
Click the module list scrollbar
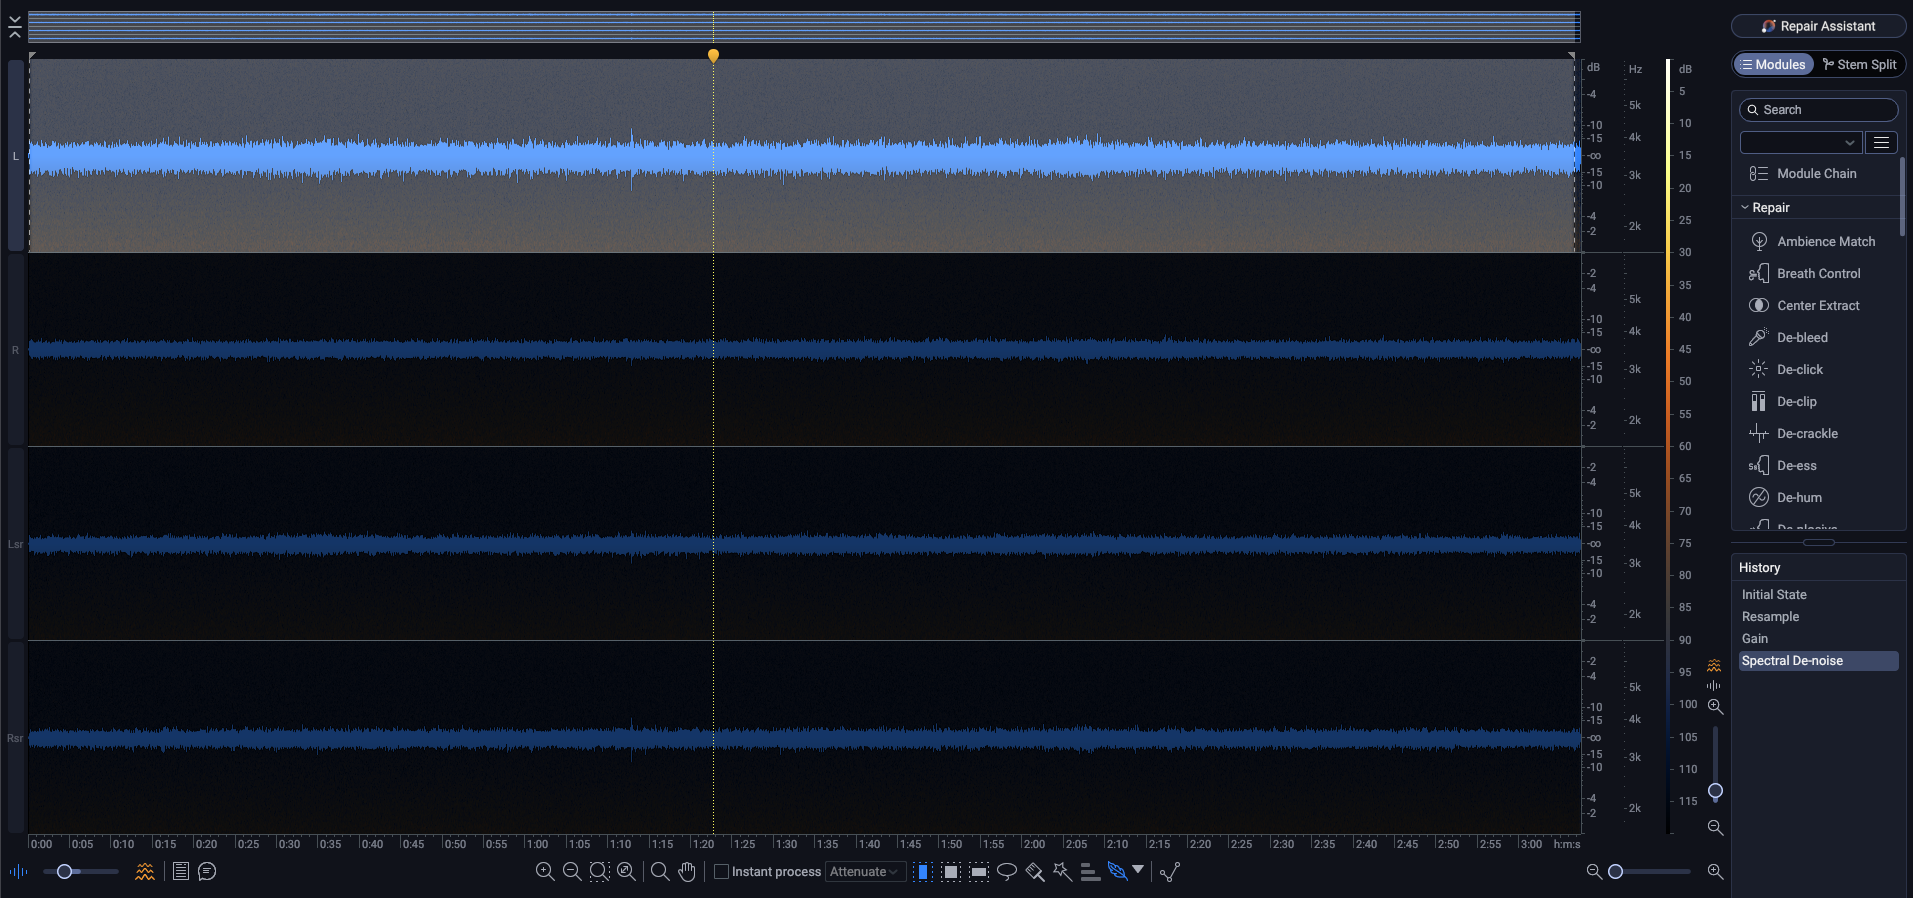pyautogui.click(x=1902, y=196)
